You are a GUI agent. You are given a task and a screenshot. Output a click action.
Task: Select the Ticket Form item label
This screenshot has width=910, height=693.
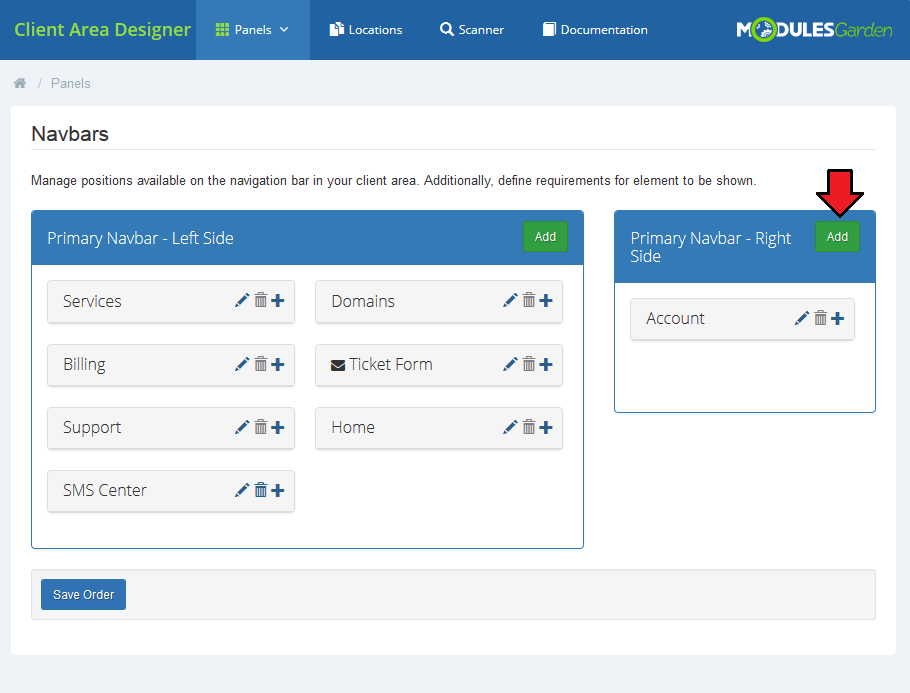click(391, 364)
